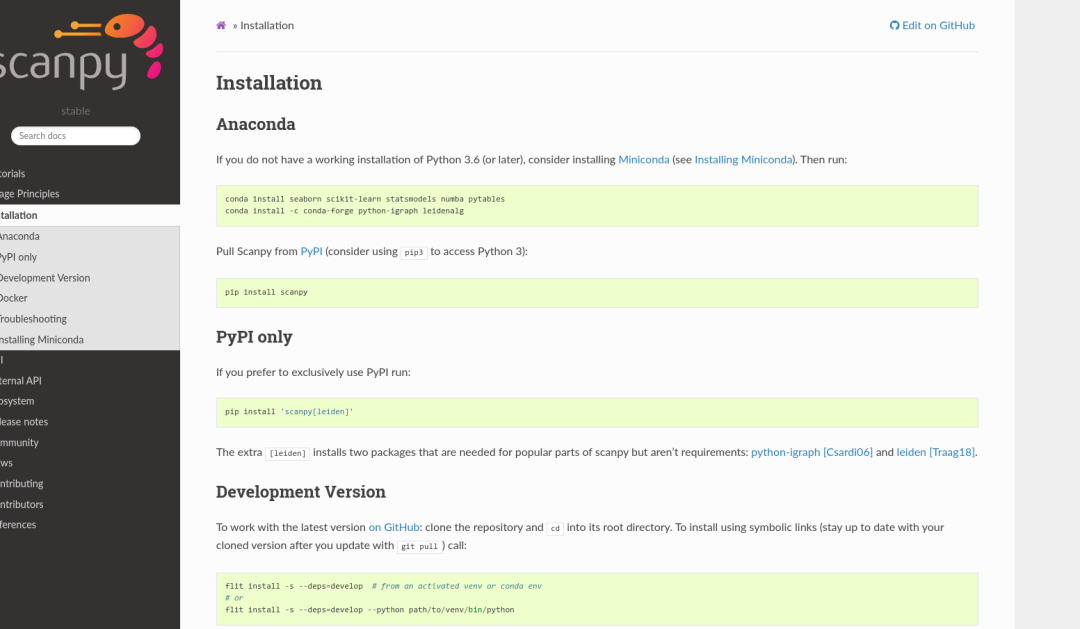This screenshot has height=629, width=1080.
Task: Click the PyPI only section heading
Action: click(254, 337)
